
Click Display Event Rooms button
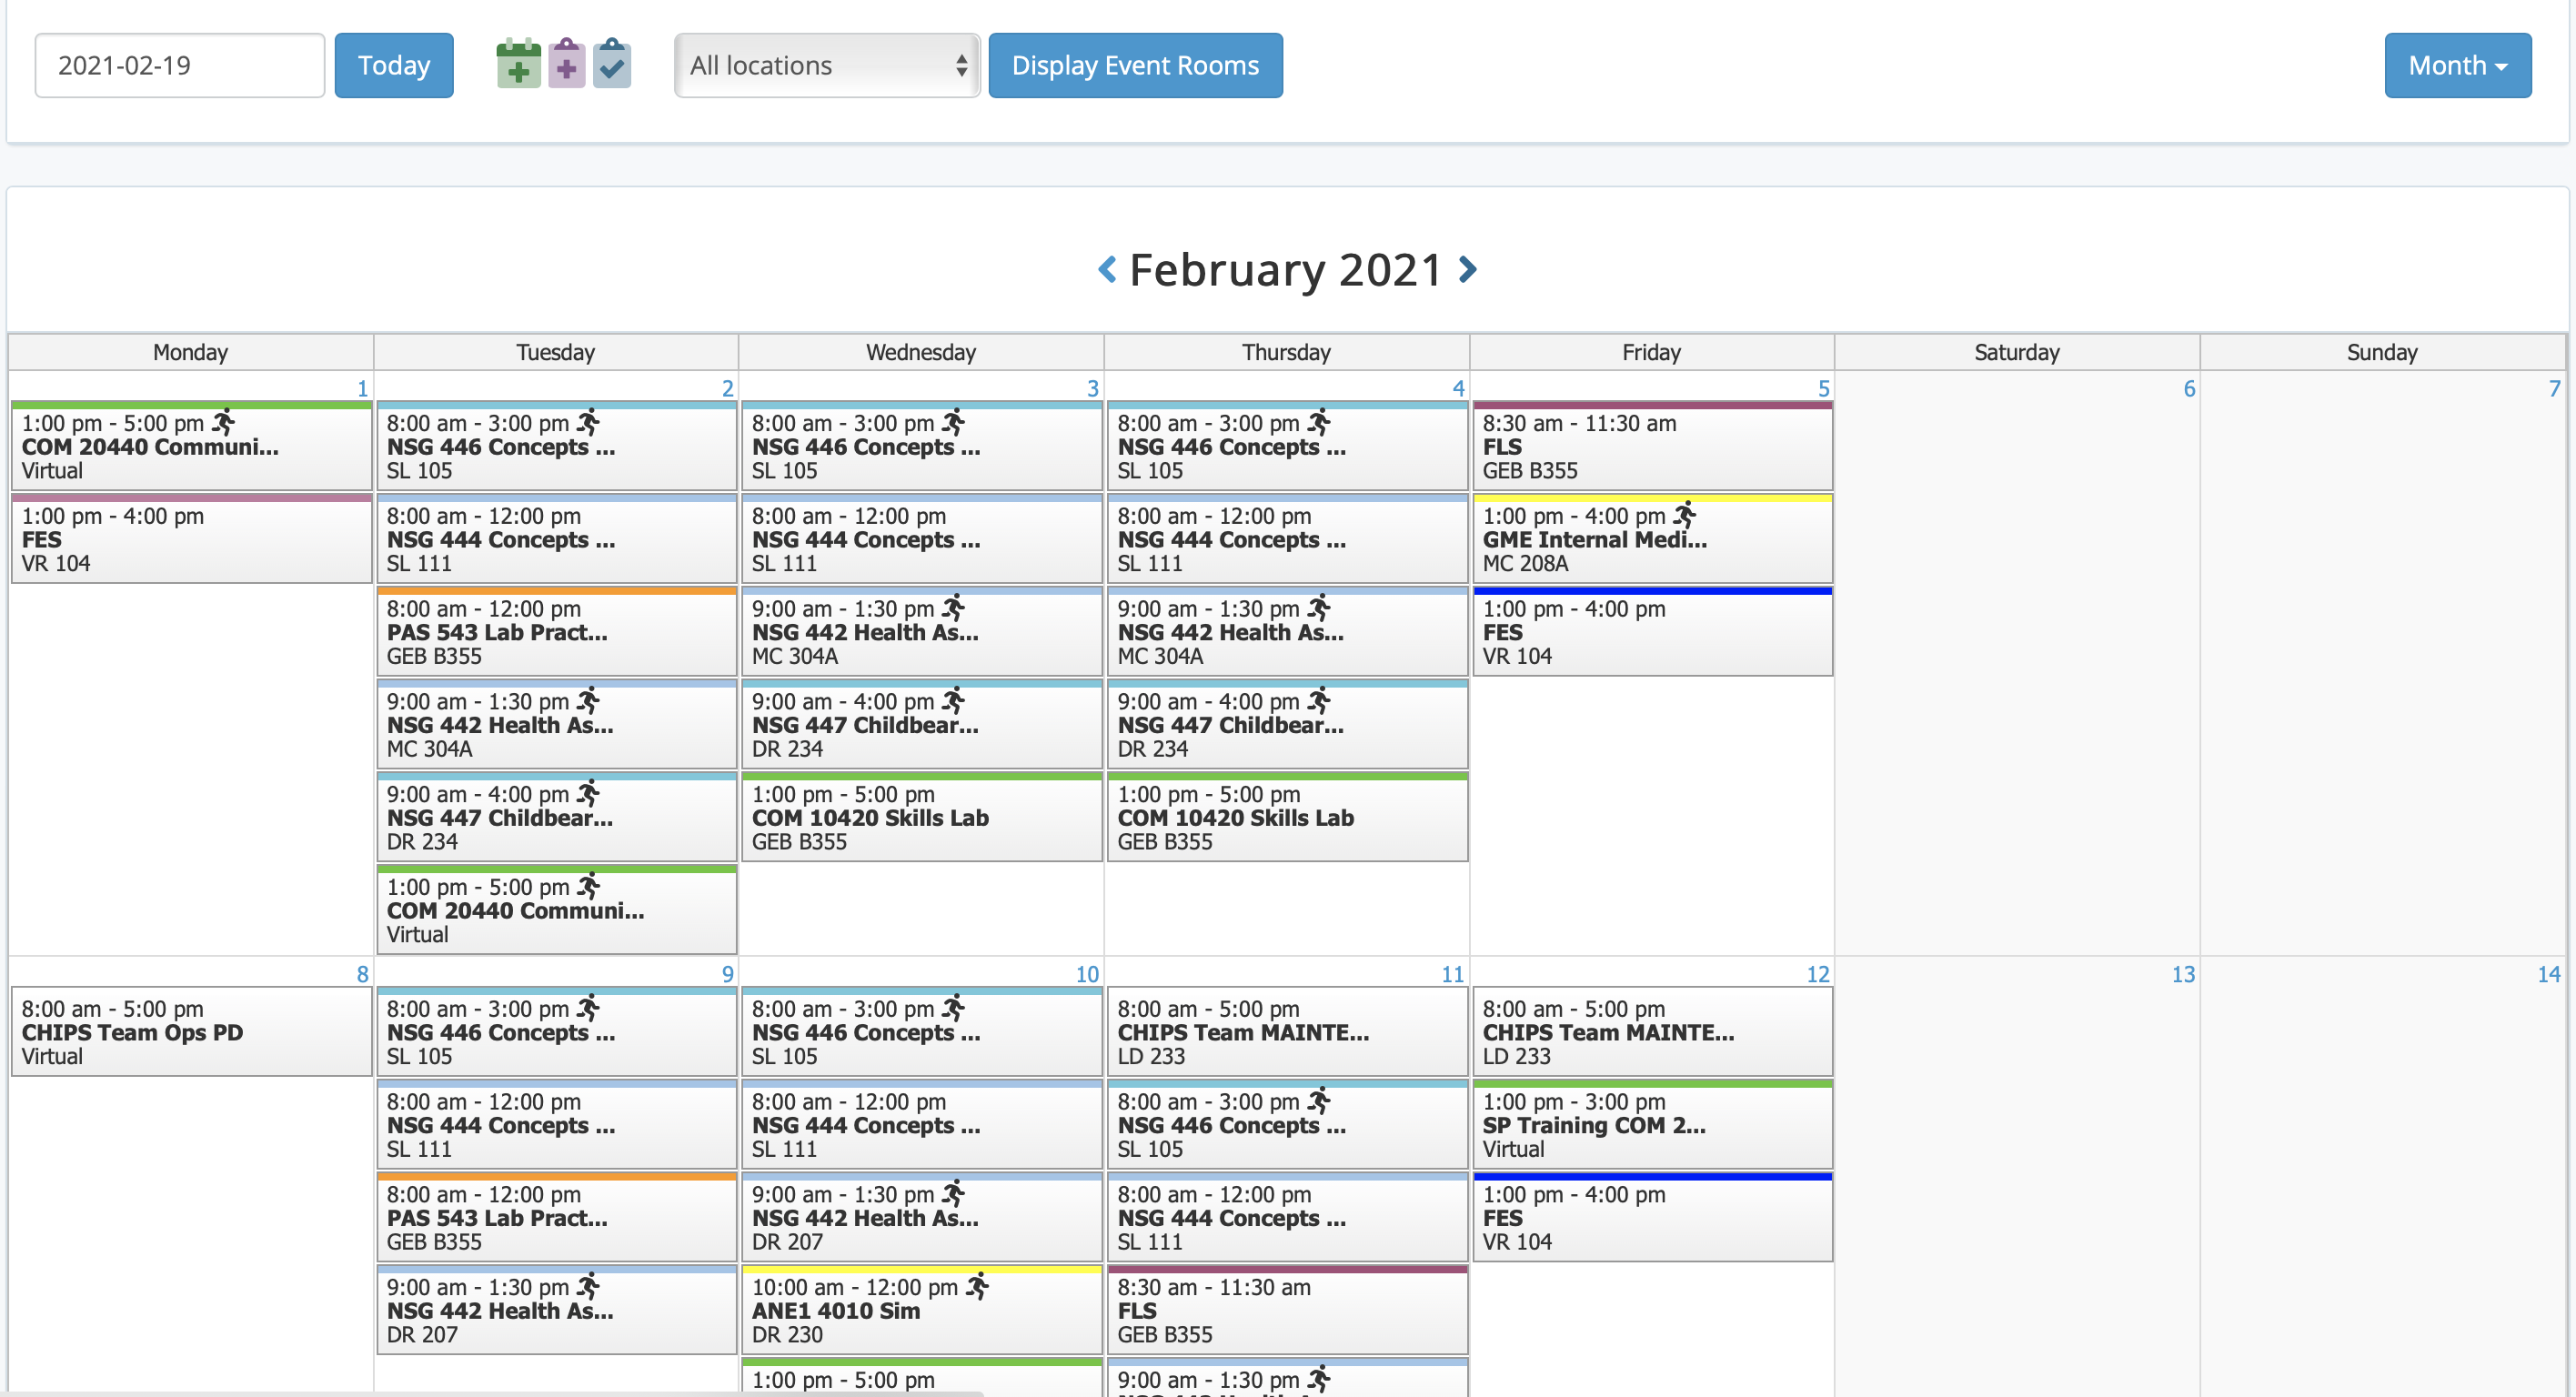(1135, 65)
